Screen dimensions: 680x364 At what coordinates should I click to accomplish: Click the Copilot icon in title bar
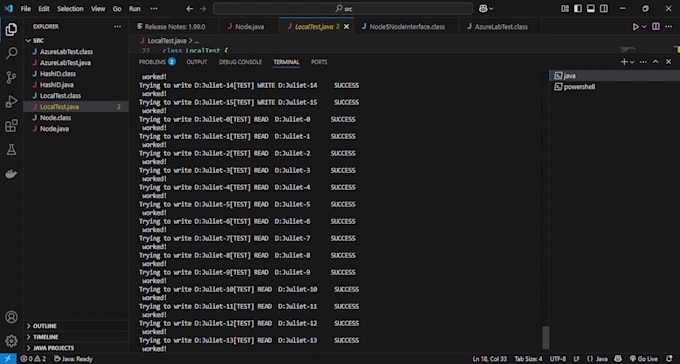(483, 9)
